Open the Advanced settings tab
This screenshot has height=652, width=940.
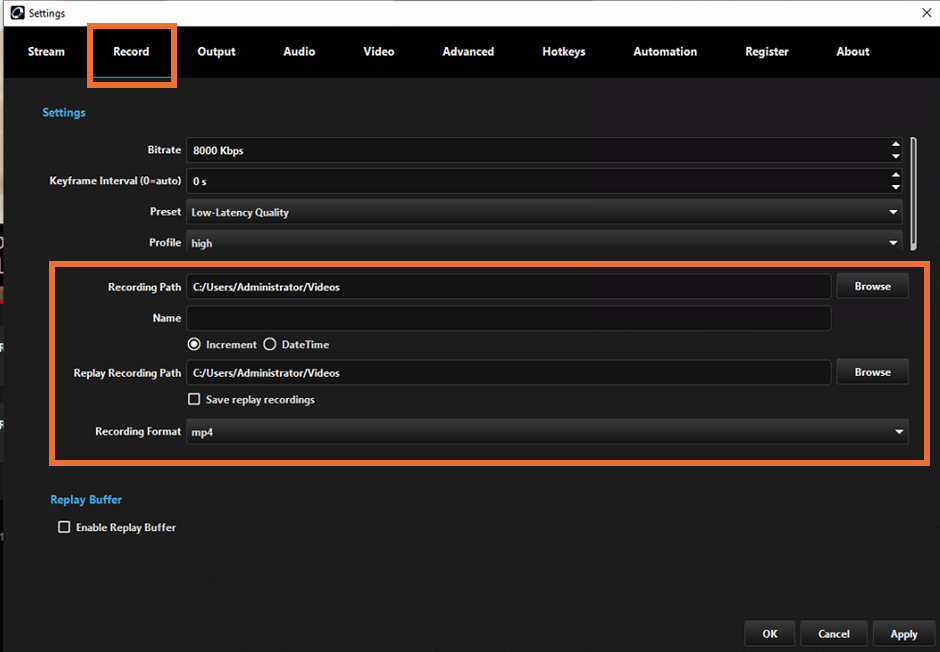467,51
